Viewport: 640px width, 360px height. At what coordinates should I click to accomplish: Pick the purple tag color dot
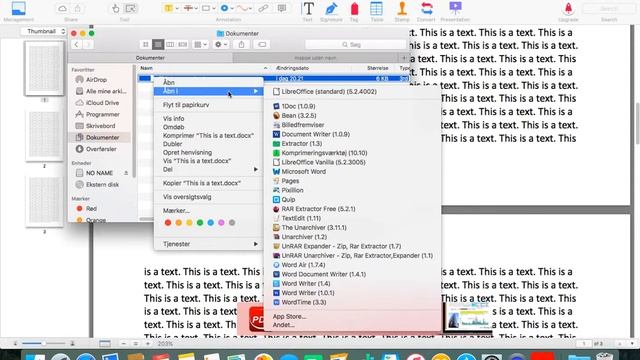click(221, 223)
